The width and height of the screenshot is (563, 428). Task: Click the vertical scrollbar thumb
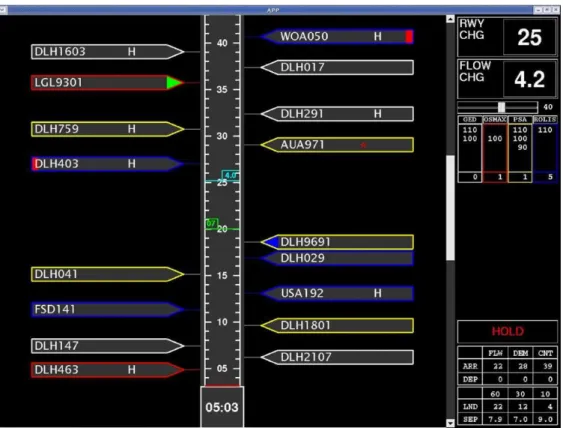tap(450, 208)
